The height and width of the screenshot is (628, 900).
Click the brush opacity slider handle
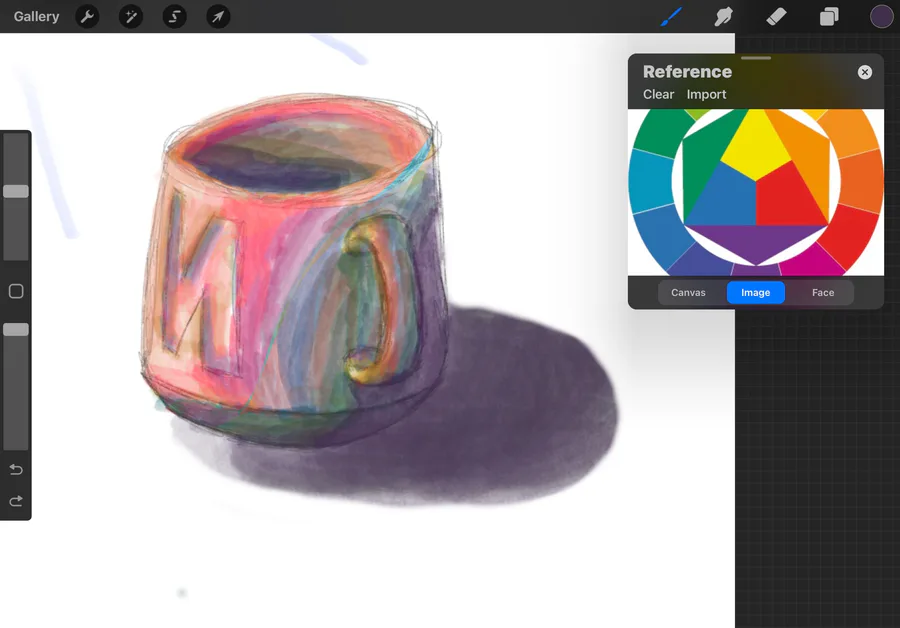coord(16,329)
